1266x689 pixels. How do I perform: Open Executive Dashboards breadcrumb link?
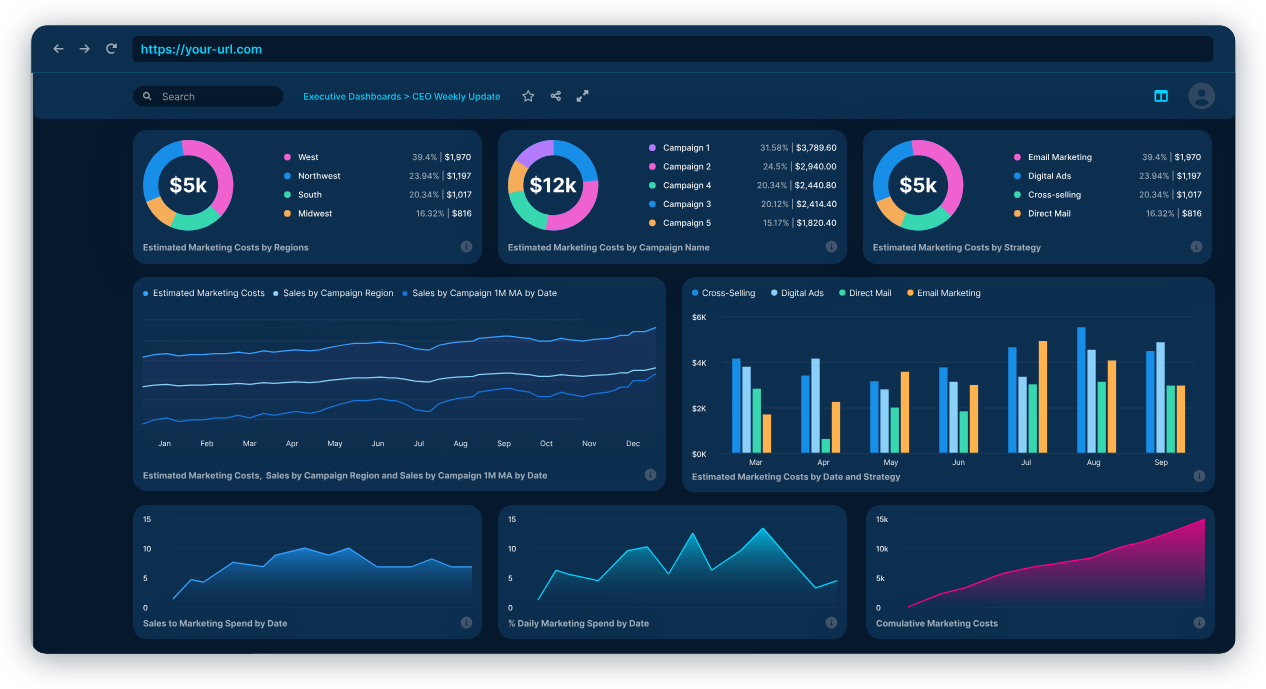(x=352, y=97)
